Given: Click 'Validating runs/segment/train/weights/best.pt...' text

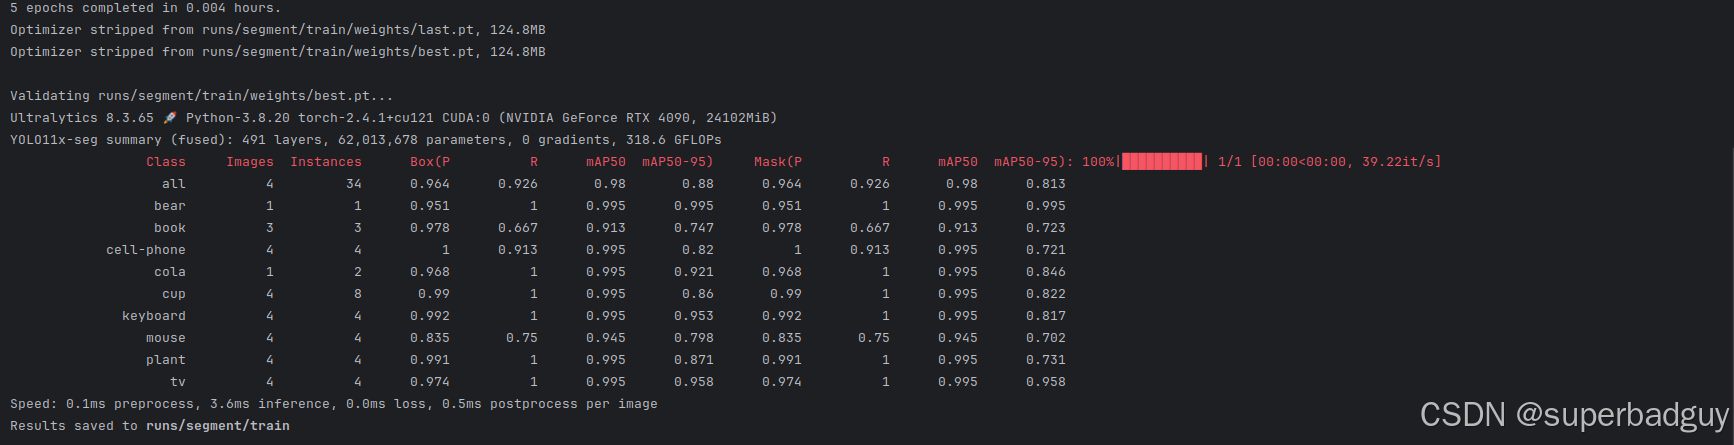Looking at the screenshot, I should coord(202,96).
